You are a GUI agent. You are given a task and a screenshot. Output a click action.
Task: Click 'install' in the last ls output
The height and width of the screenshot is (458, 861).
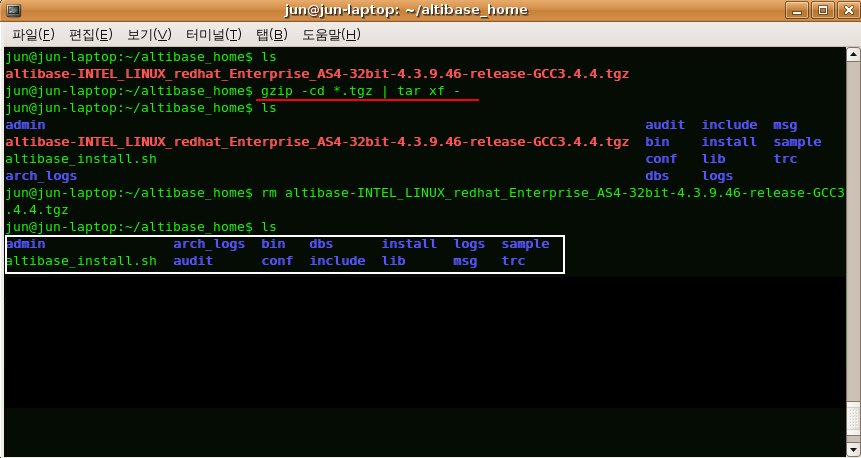pyautogui.click(x=409, y=244)
